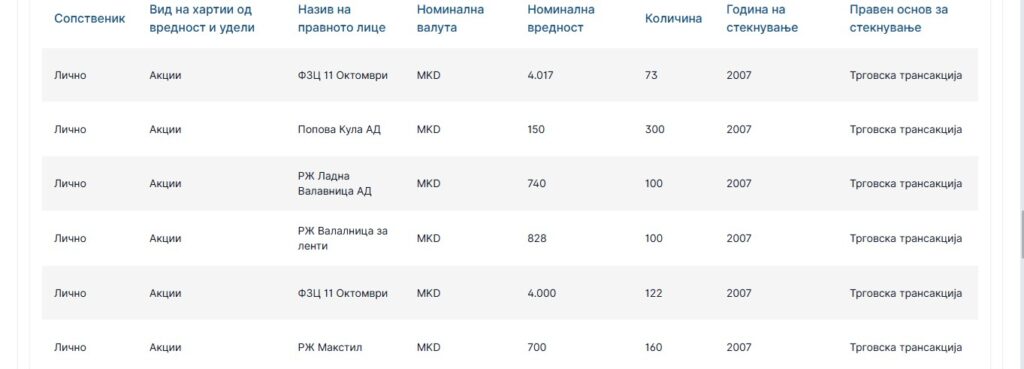
Task: Select the quantity 73 cell
Action: (x=651, y=75)
